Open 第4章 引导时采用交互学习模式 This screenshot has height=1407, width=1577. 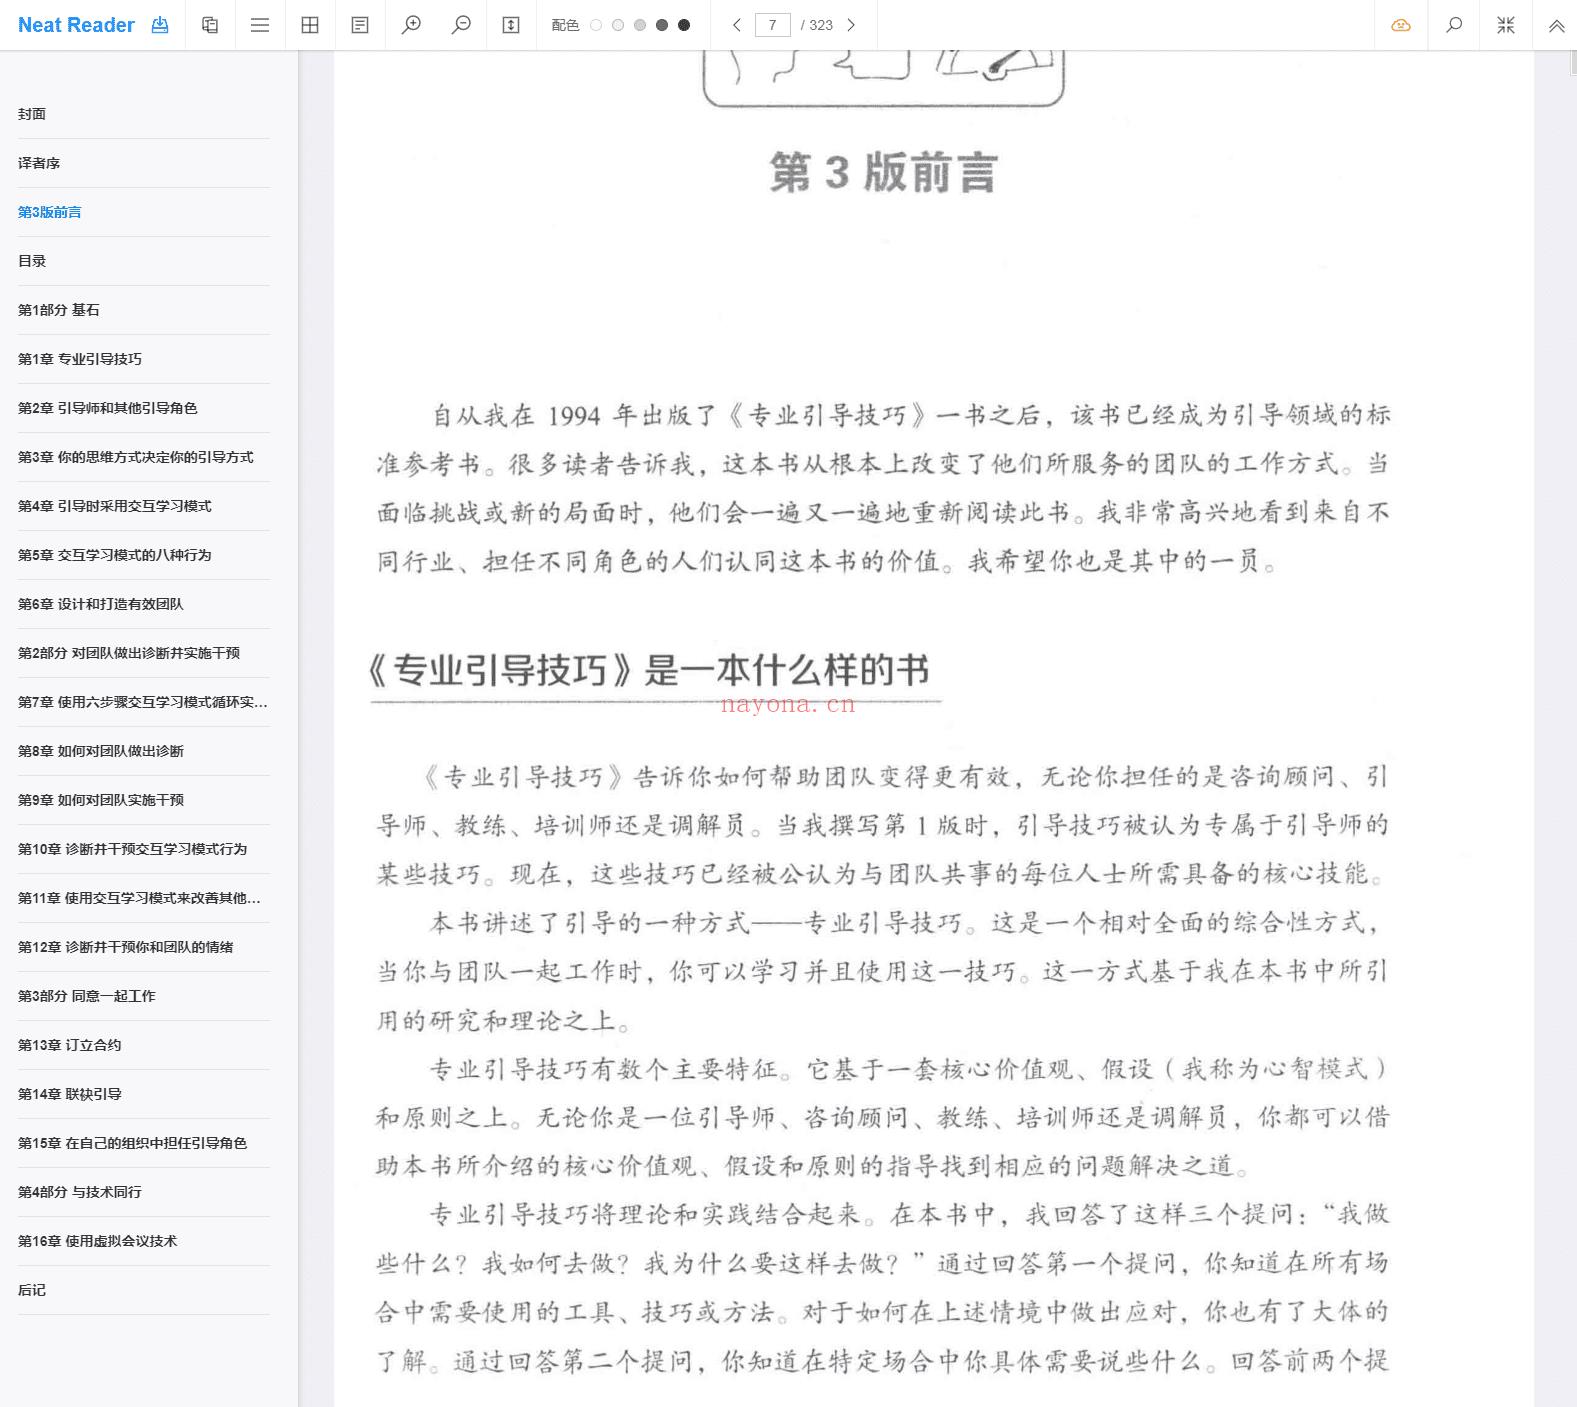[x=144, y=506]
